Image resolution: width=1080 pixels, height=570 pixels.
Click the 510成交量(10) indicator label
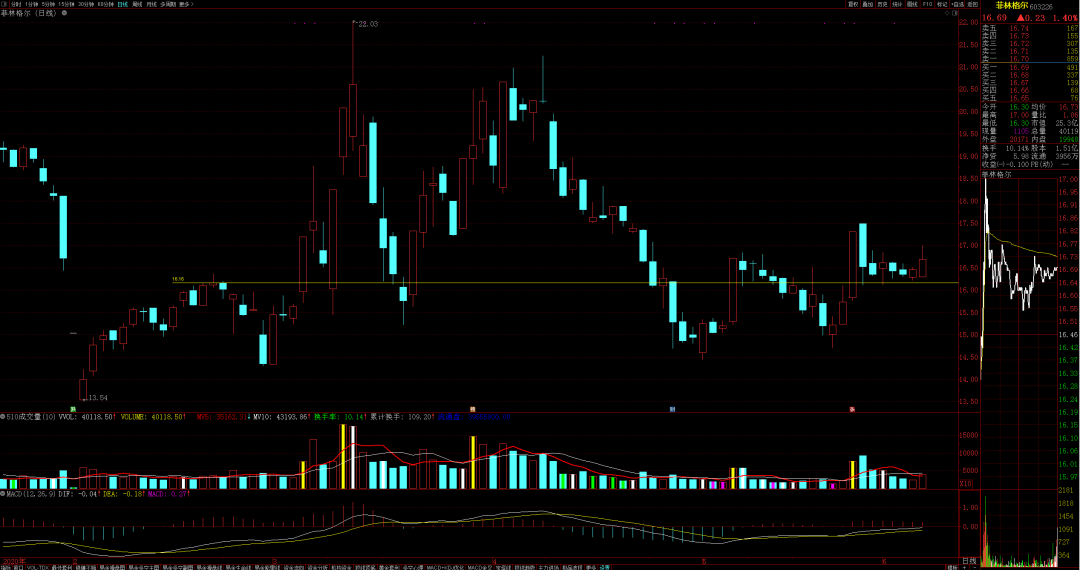(32, 416)
